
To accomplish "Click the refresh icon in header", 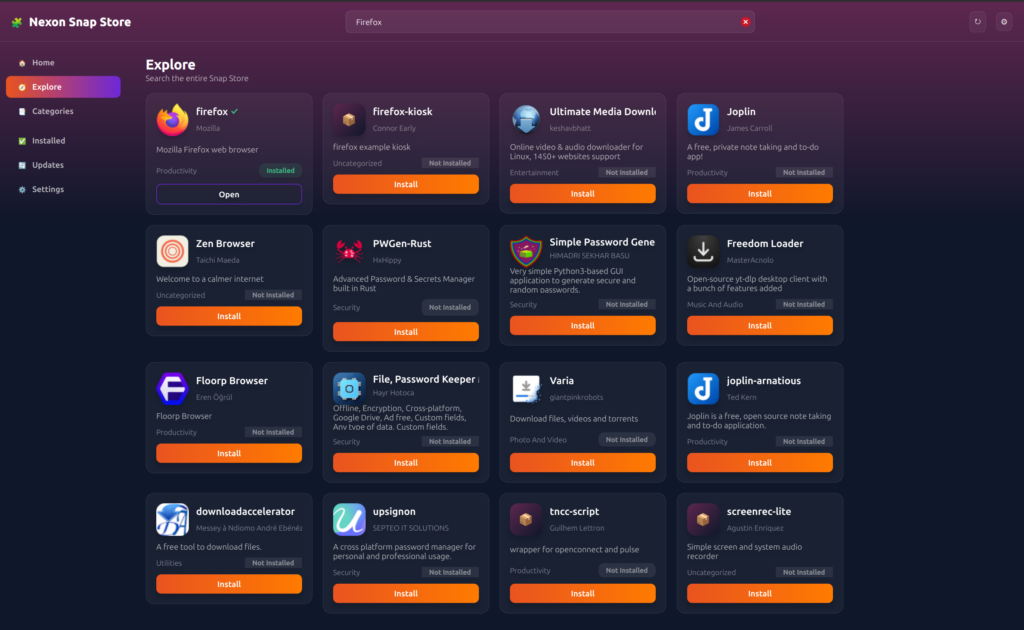I will pyautogui.click(x=978, y=22).
